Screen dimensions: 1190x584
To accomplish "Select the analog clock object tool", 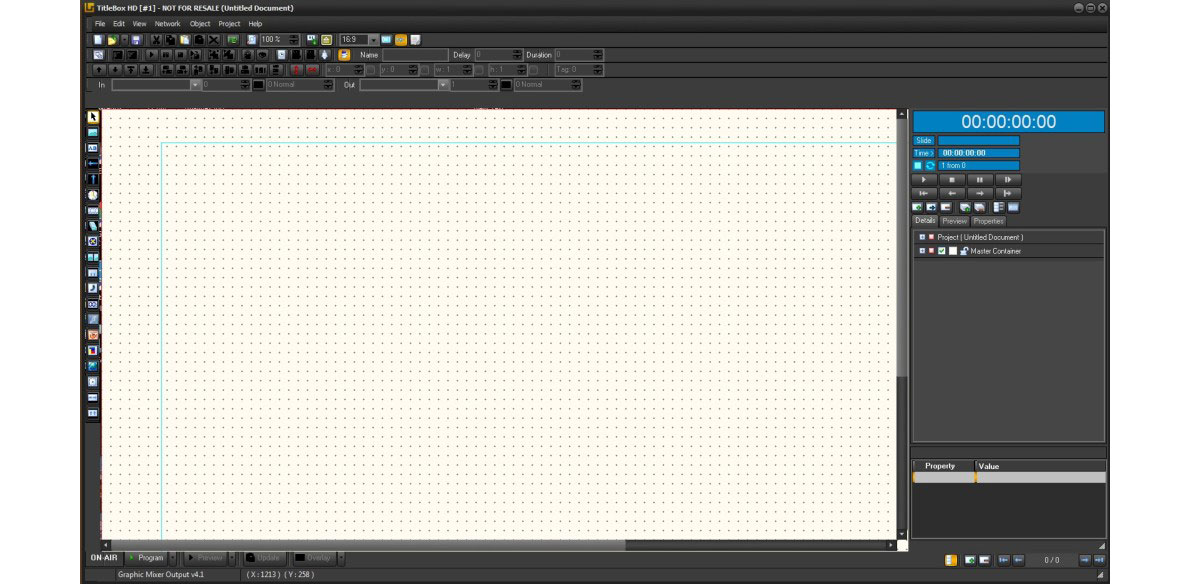I will pyautogui.click(x=93, y=195).
